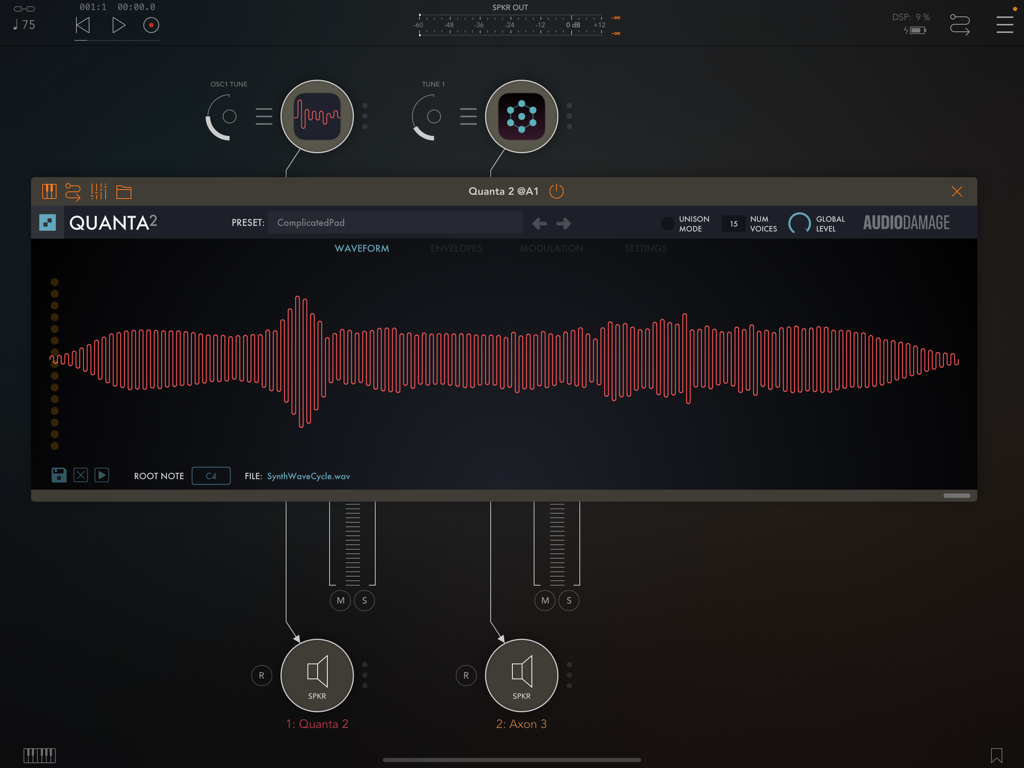This screenshot has width=1024, height=768.
Task: Click the '2: Axon 3' channel label
Action: pos(521,724)
